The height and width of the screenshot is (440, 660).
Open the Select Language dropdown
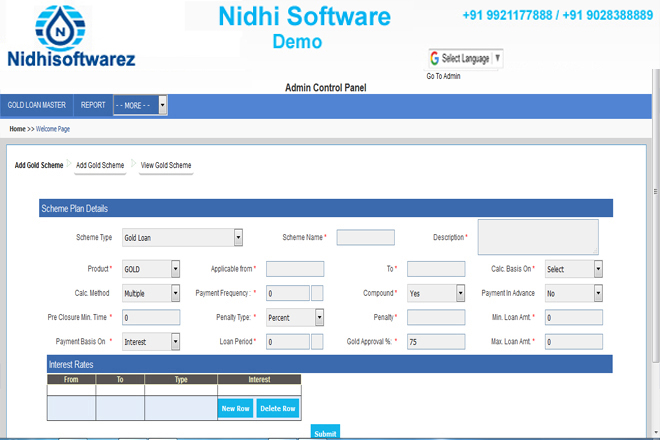click(x=466, y=58)
